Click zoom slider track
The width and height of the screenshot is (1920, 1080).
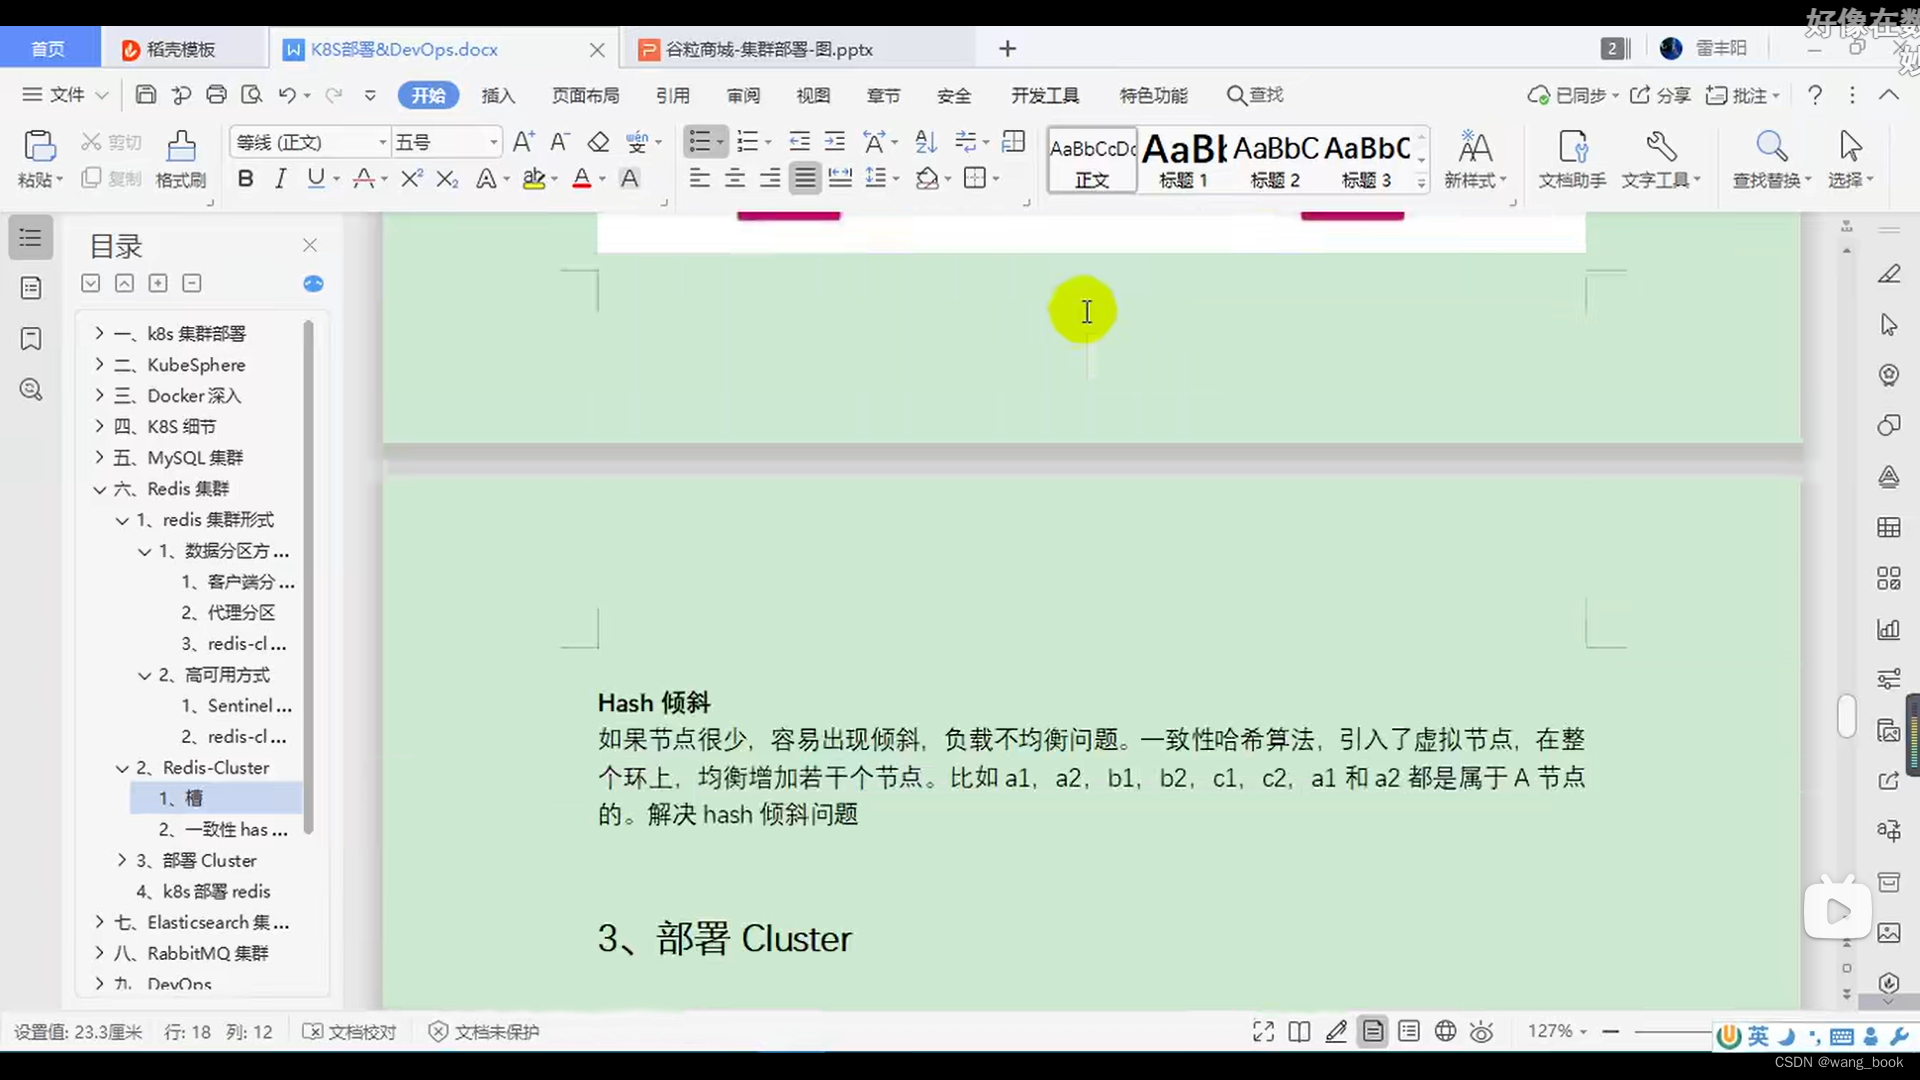click(x=1672, y=1031)
